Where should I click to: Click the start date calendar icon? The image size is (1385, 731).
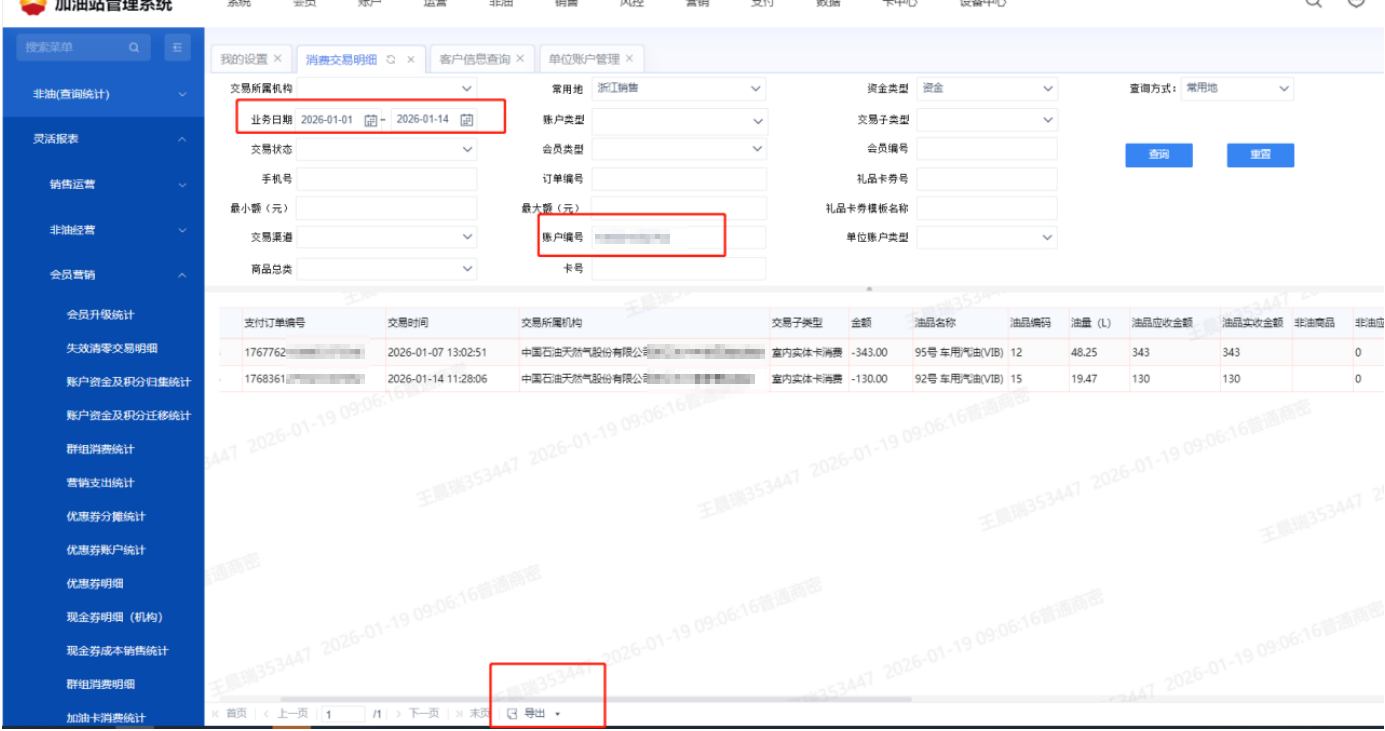[x=371, y=120]
